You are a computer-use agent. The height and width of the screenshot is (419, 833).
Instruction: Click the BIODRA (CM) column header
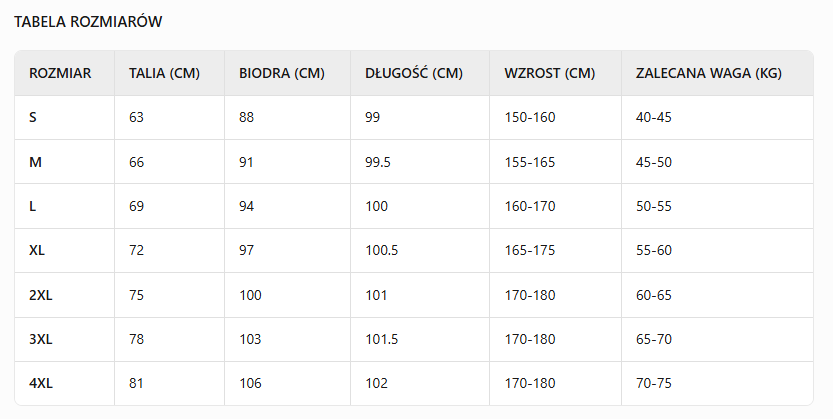tap(282, 73)
